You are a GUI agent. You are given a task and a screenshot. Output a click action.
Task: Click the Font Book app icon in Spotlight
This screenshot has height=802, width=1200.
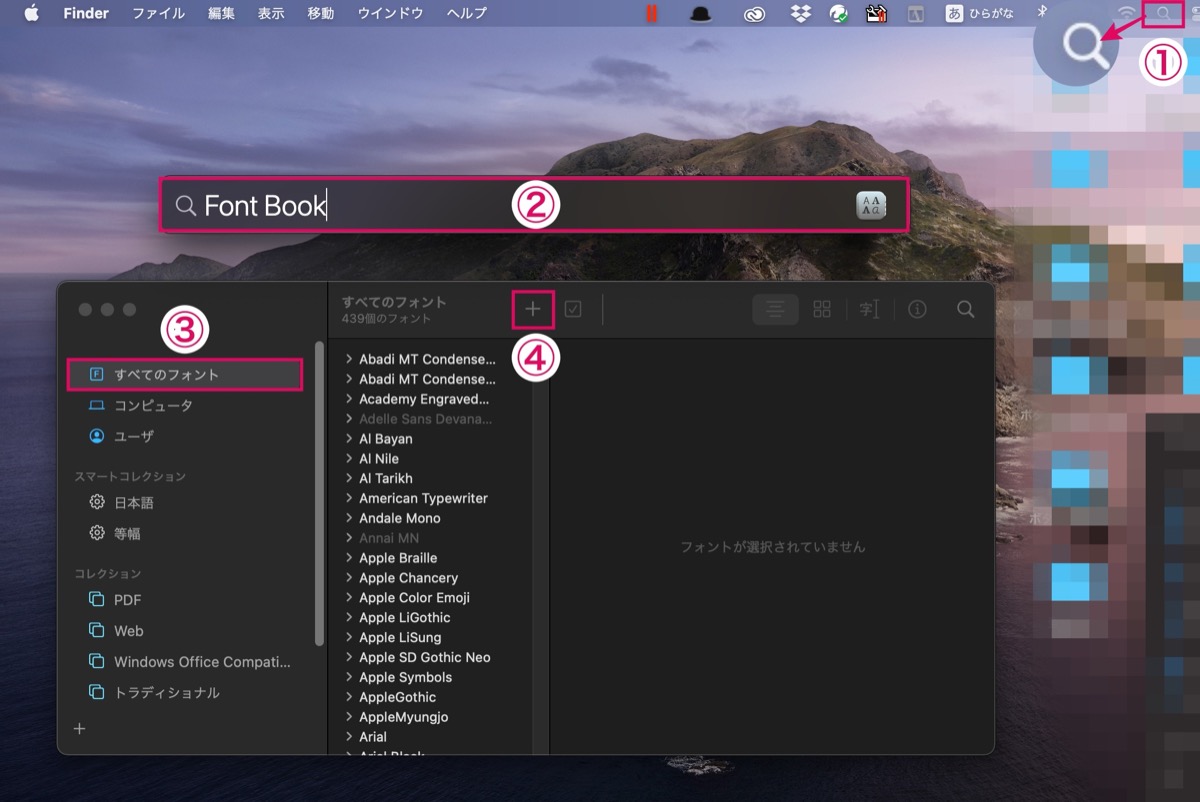click(x=871, y=205)
